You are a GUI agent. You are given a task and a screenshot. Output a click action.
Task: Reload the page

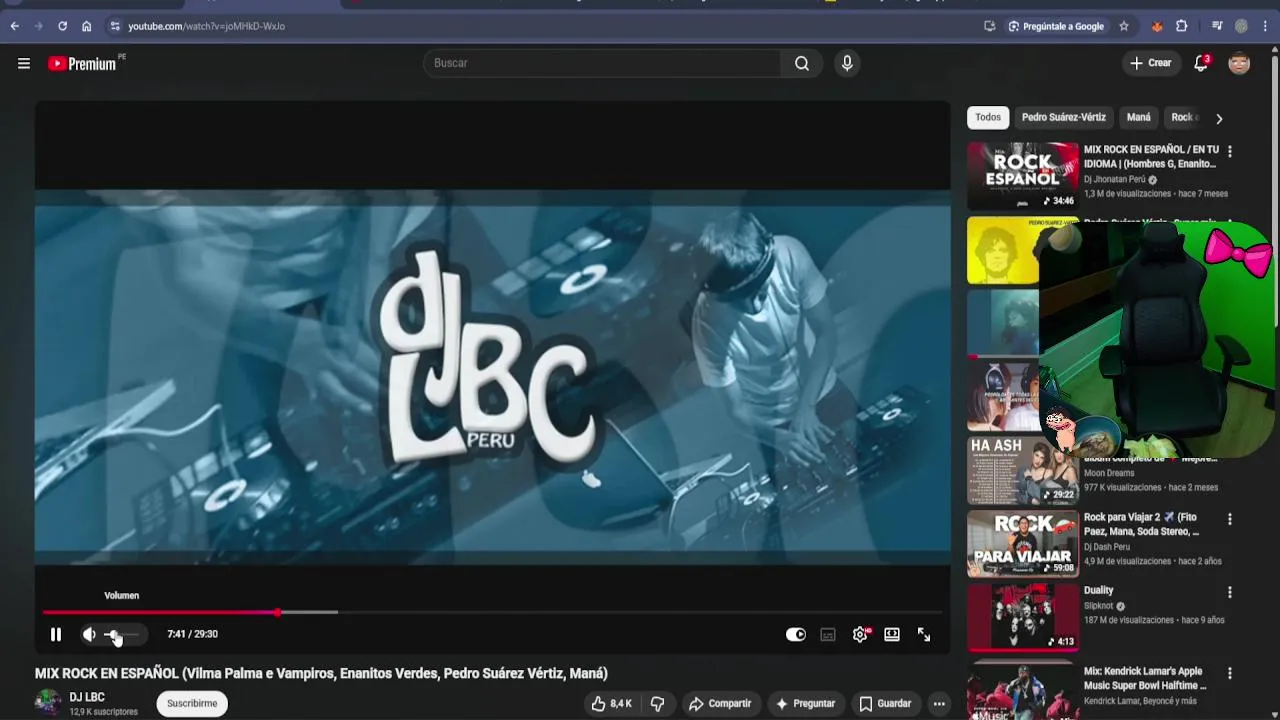click(62, 26)
